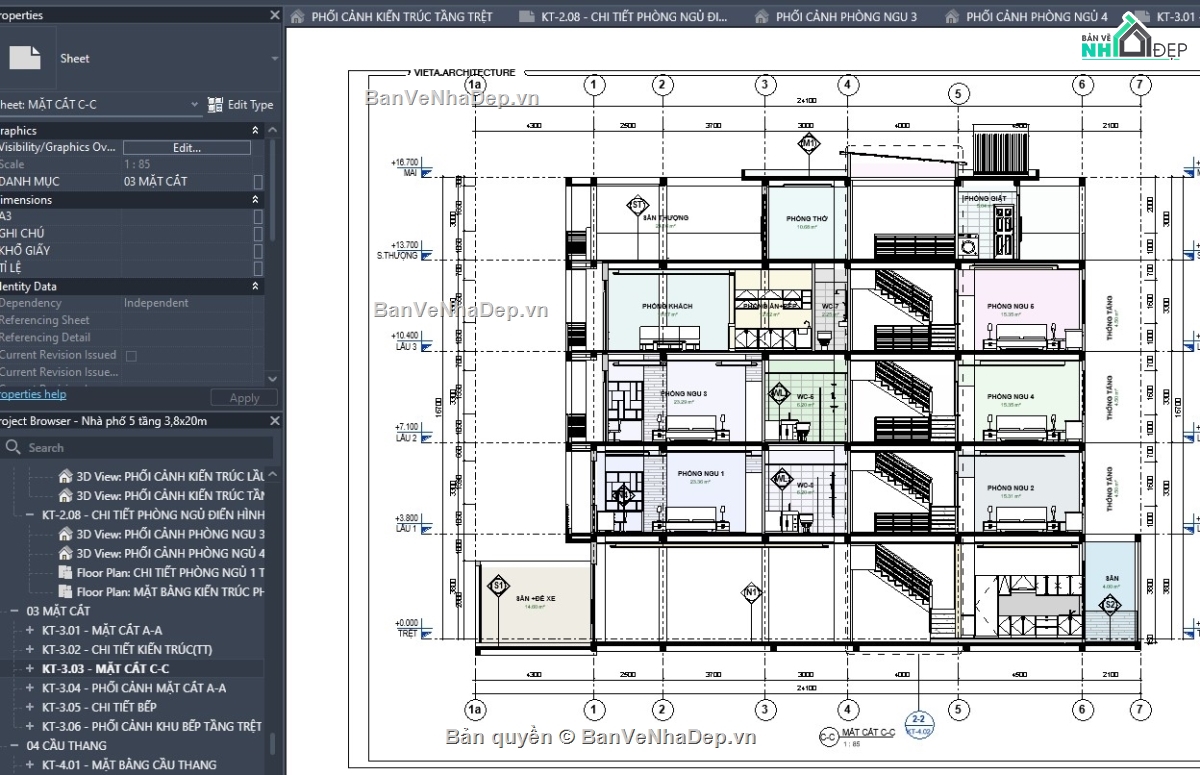This screenshot has width=1200, height=775.
Task: Click the Apply button in Properties
Action: click(x=245, y=397)
